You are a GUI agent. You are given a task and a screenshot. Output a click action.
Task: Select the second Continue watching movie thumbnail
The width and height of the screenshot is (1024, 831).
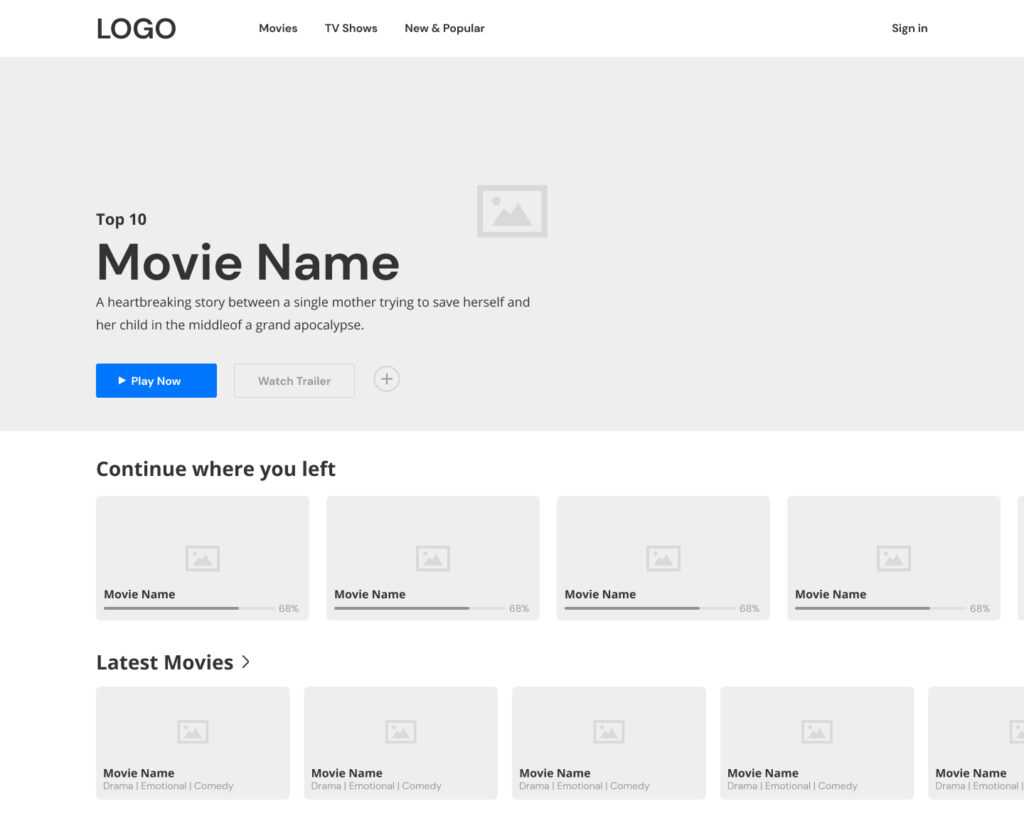coord(432,558)
